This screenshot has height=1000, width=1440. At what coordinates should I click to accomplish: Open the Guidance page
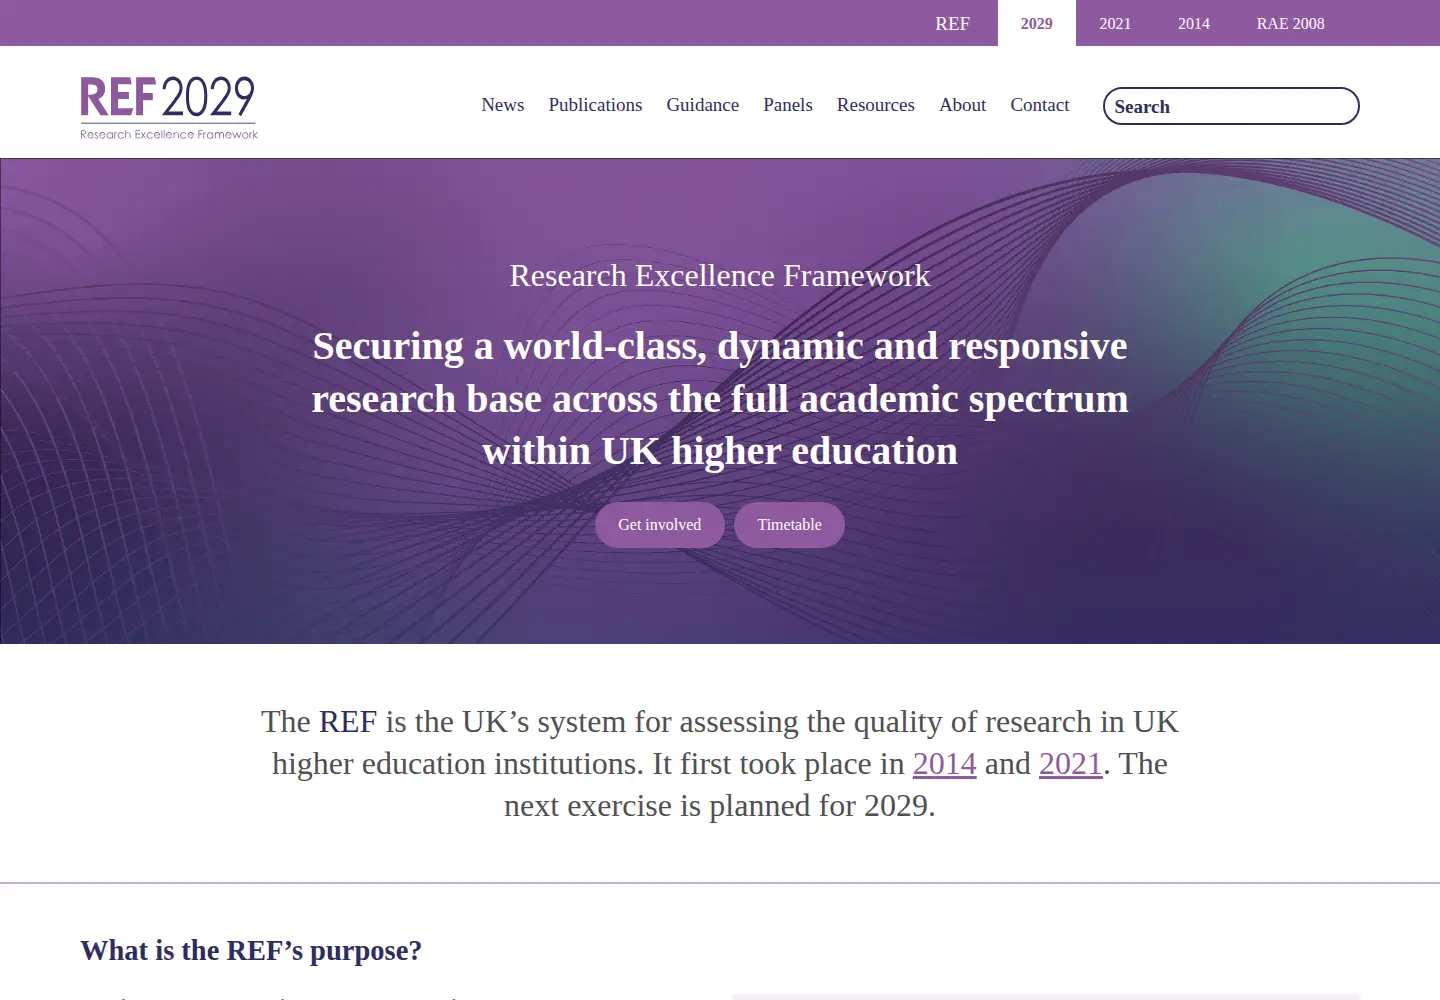(x=702, y=105)
